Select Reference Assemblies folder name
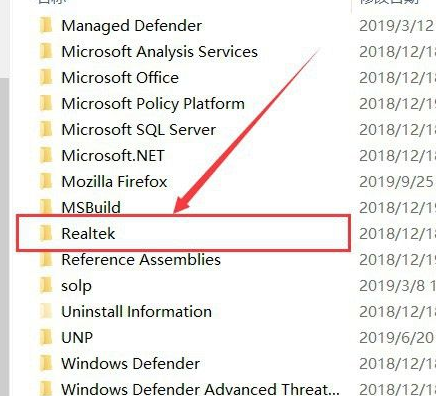Viewport: 436px width, 396px height. 141,259
